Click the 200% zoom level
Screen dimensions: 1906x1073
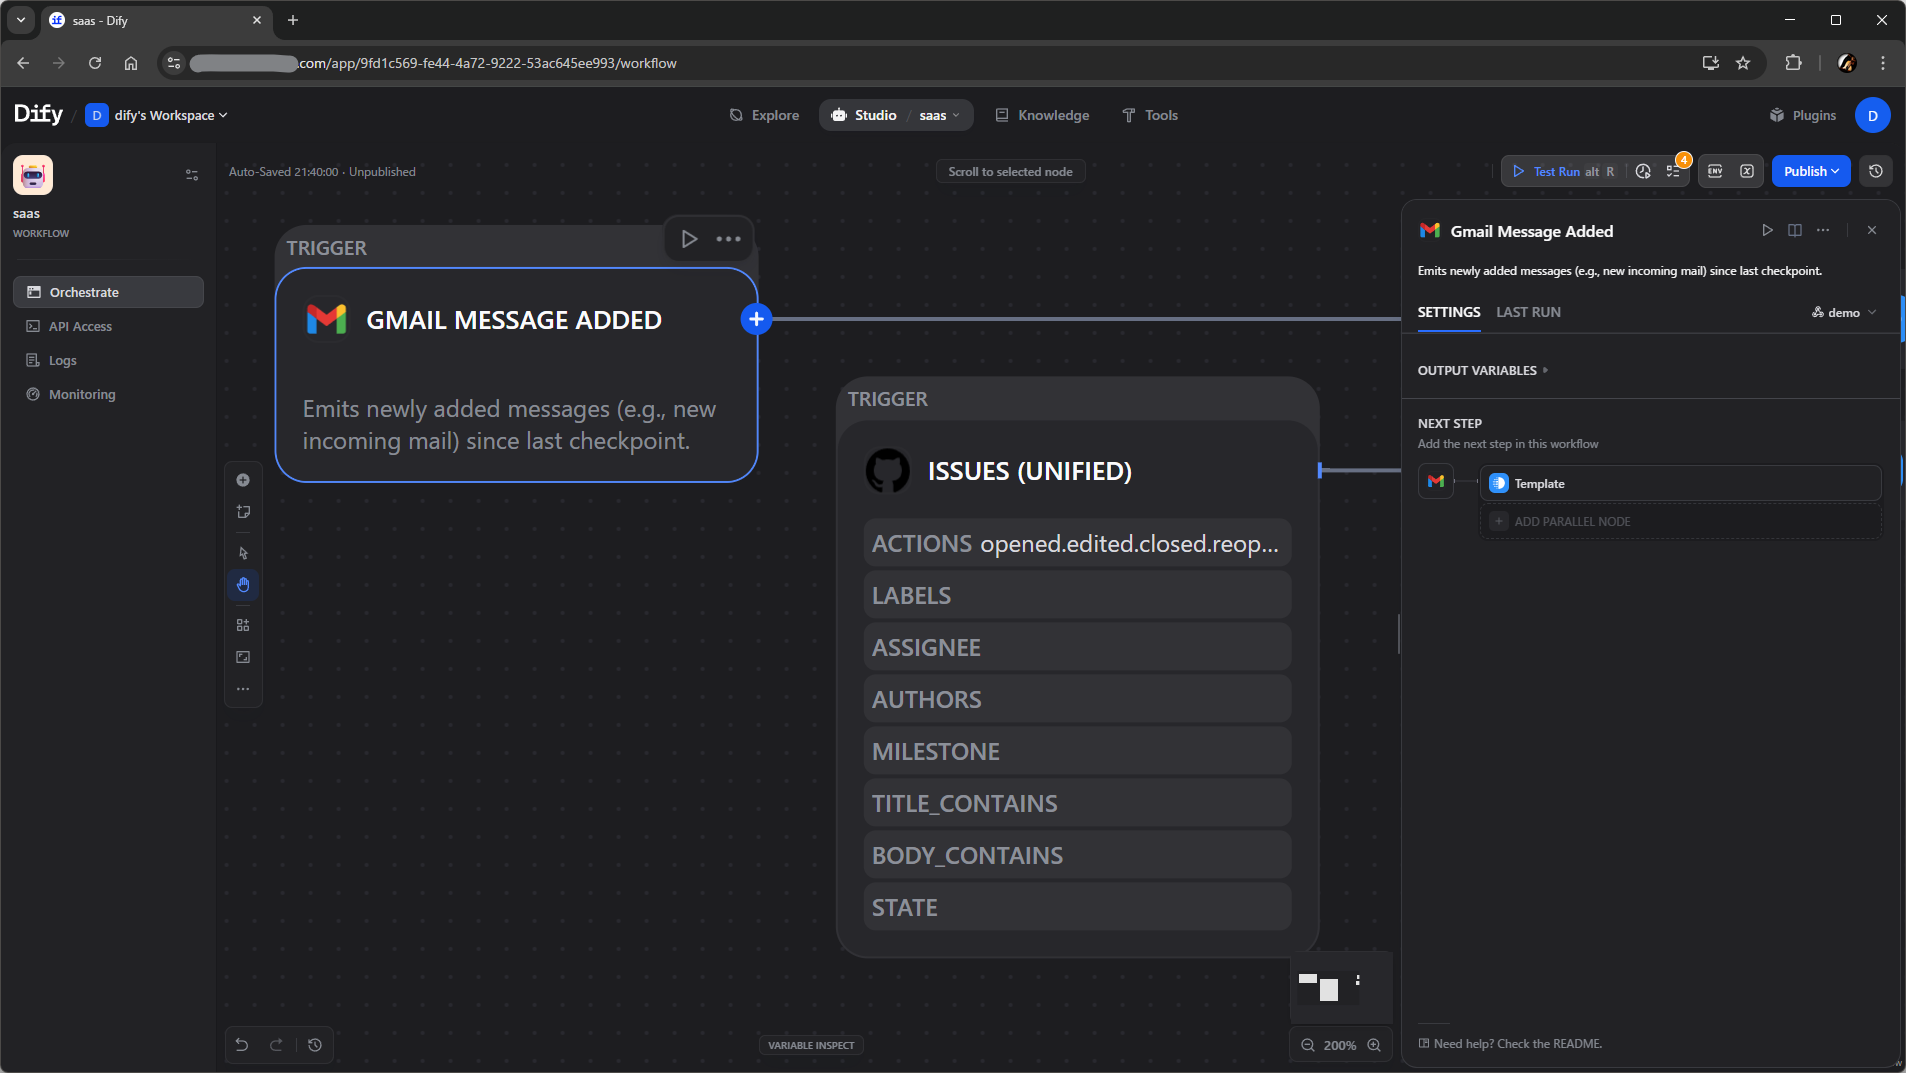pos(1340,1045)
